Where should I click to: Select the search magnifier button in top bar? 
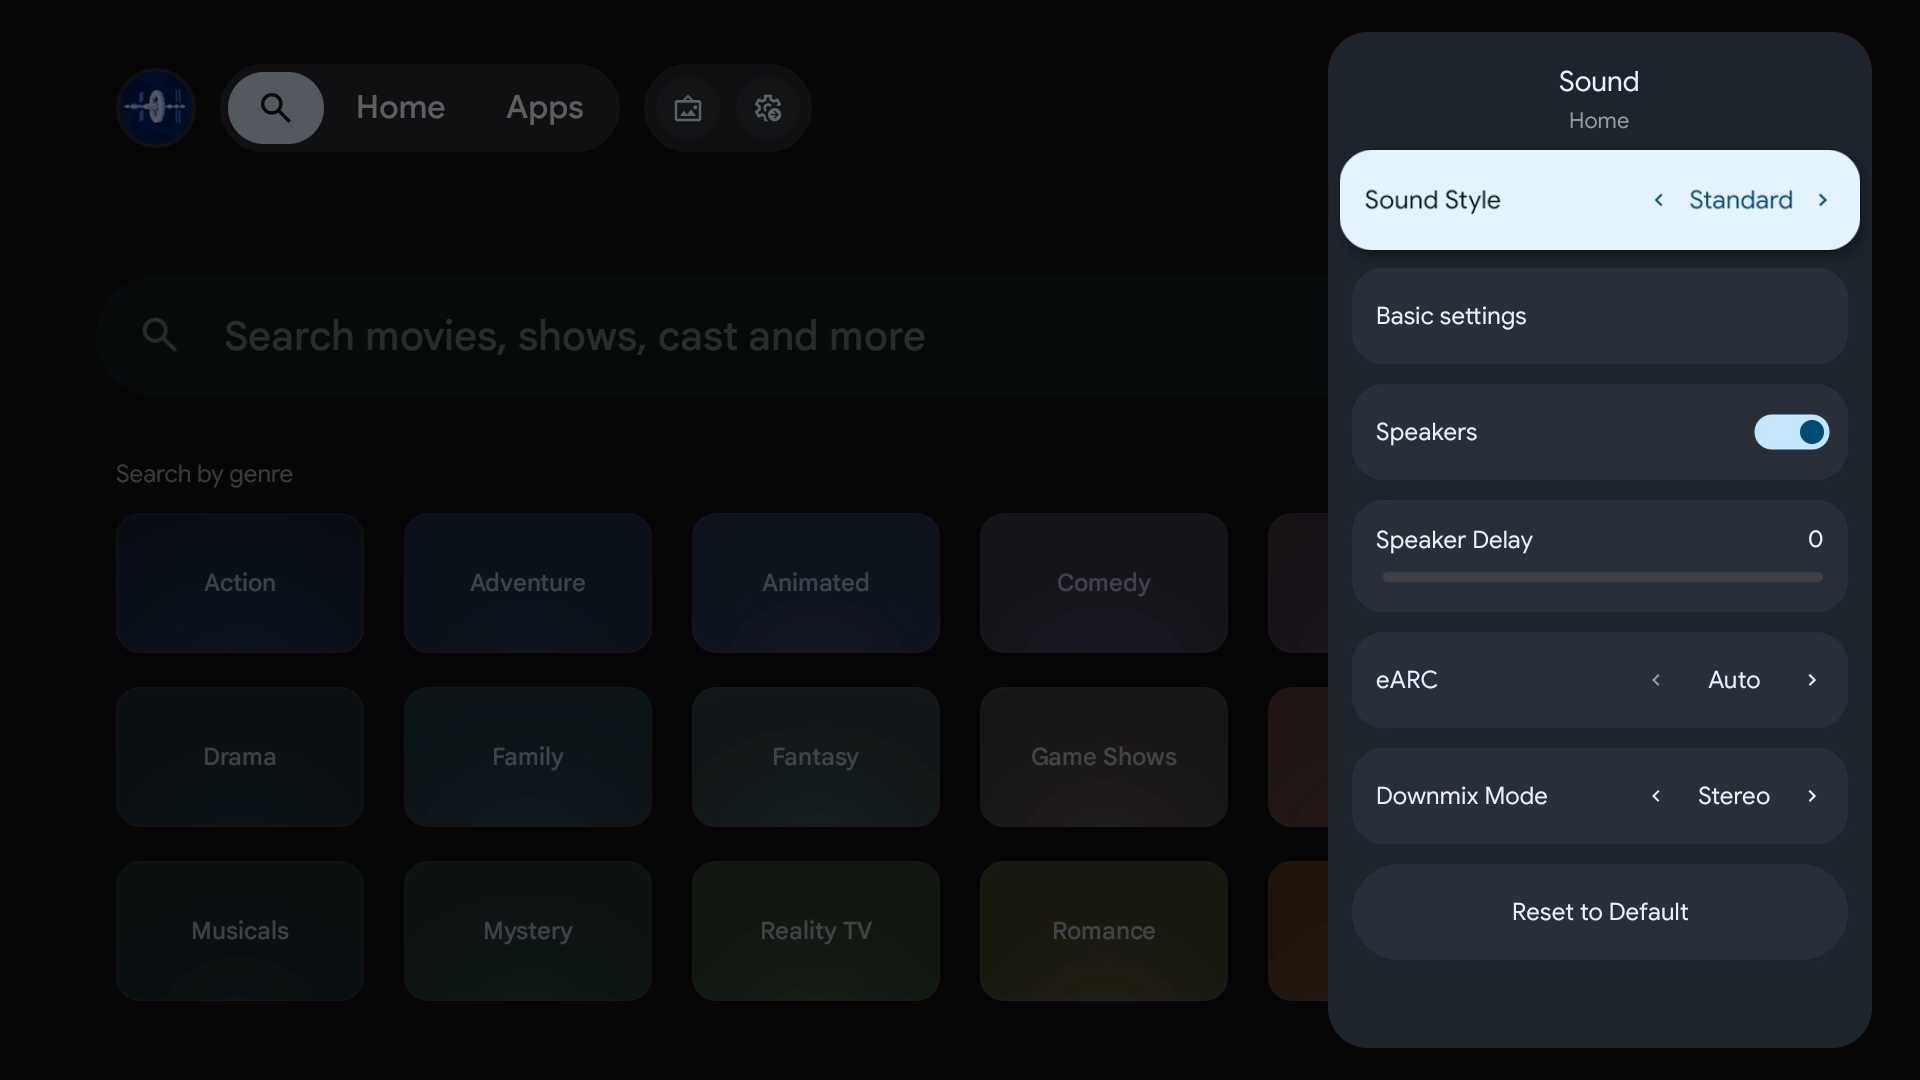[275, 107]
